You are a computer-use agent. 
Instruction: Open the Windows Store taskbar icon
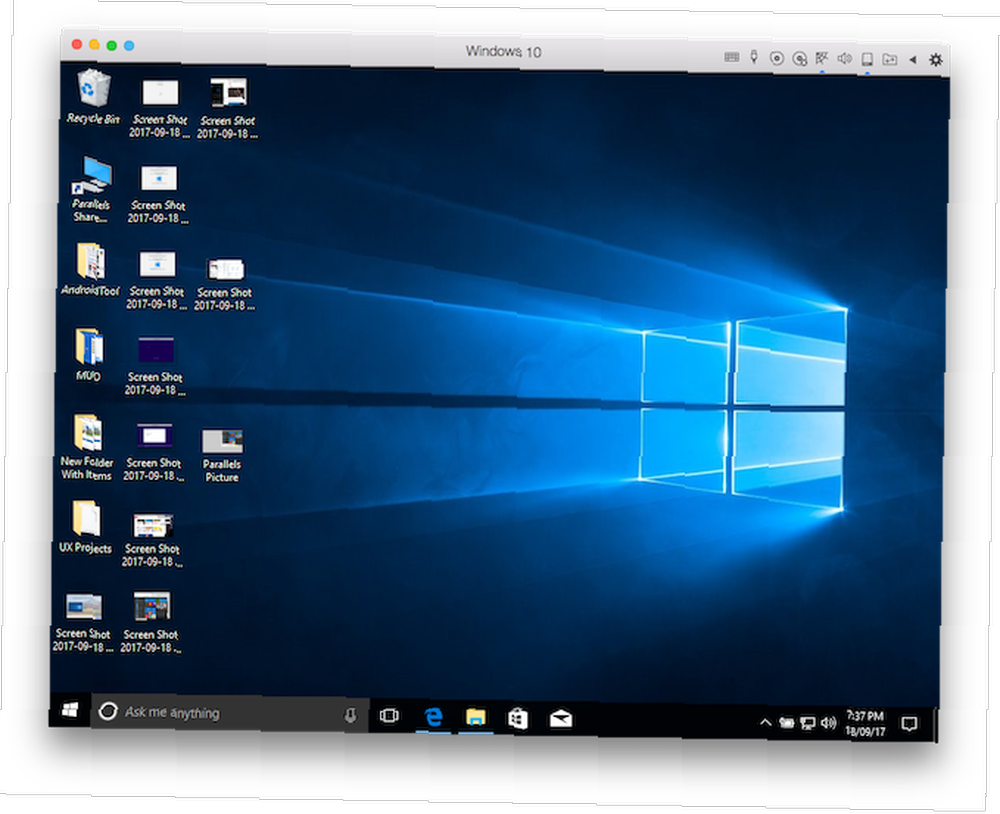[518, 719]
